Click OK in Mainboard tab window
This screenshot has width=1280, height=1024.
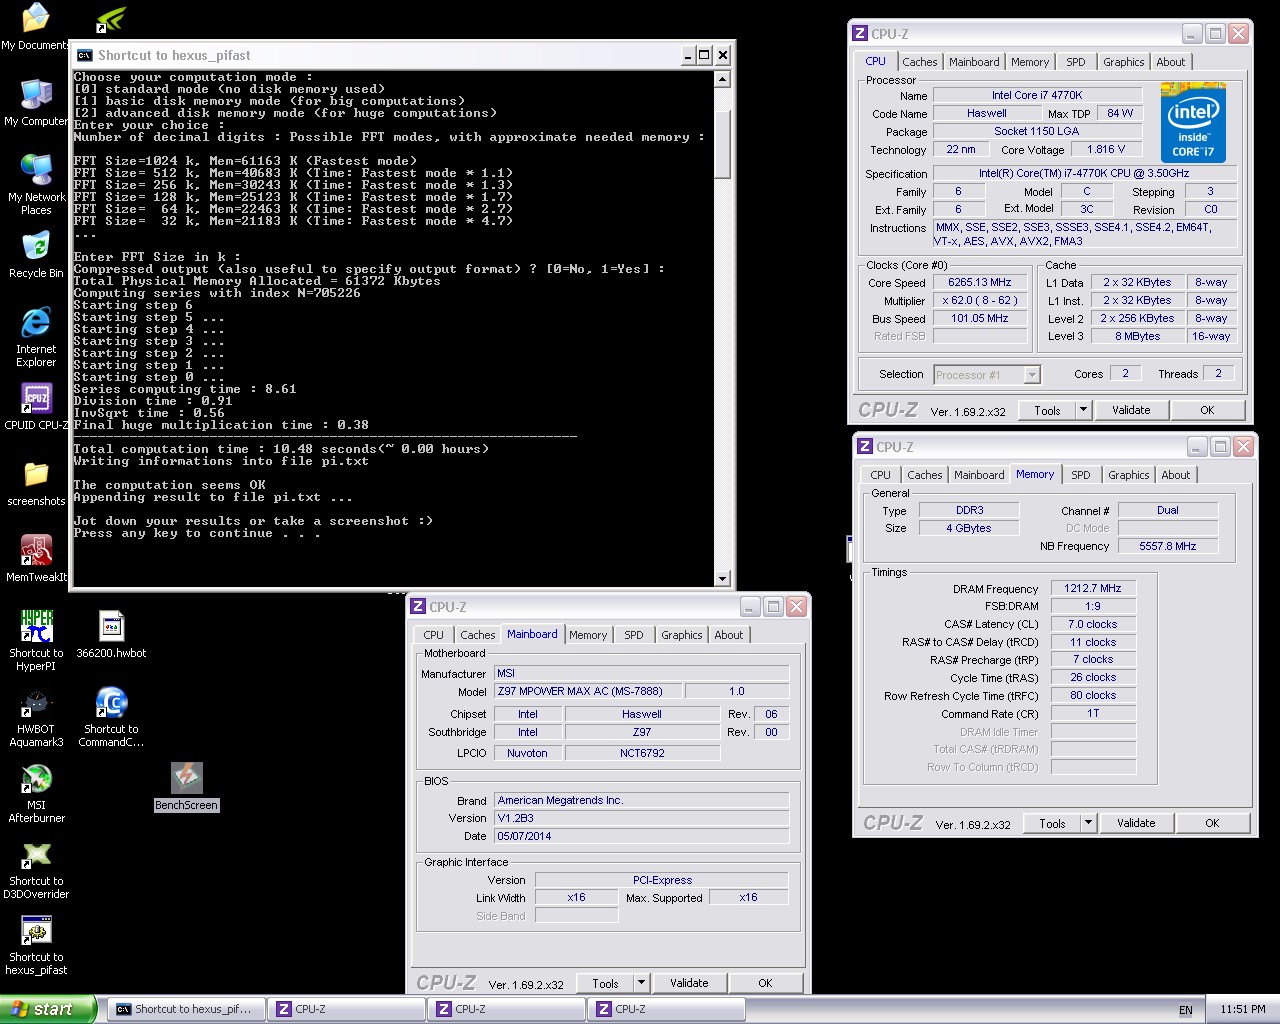point(765,983)
